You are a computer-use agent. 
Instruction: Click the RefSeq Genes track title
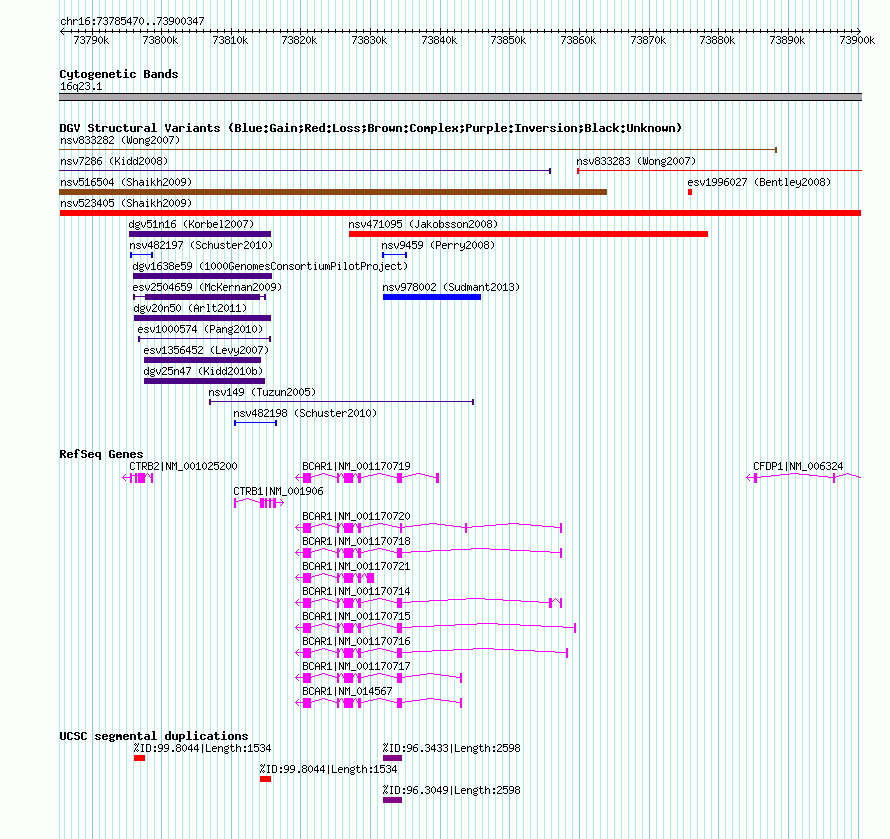101,454
